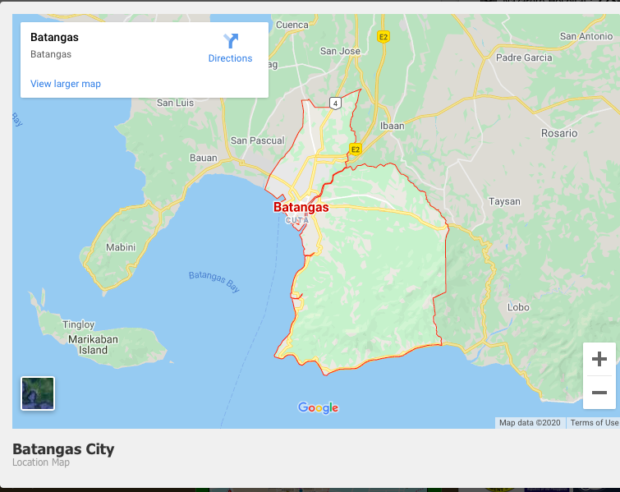Click the route 4 road shield
620x492 pixels.
click(337, 103)
